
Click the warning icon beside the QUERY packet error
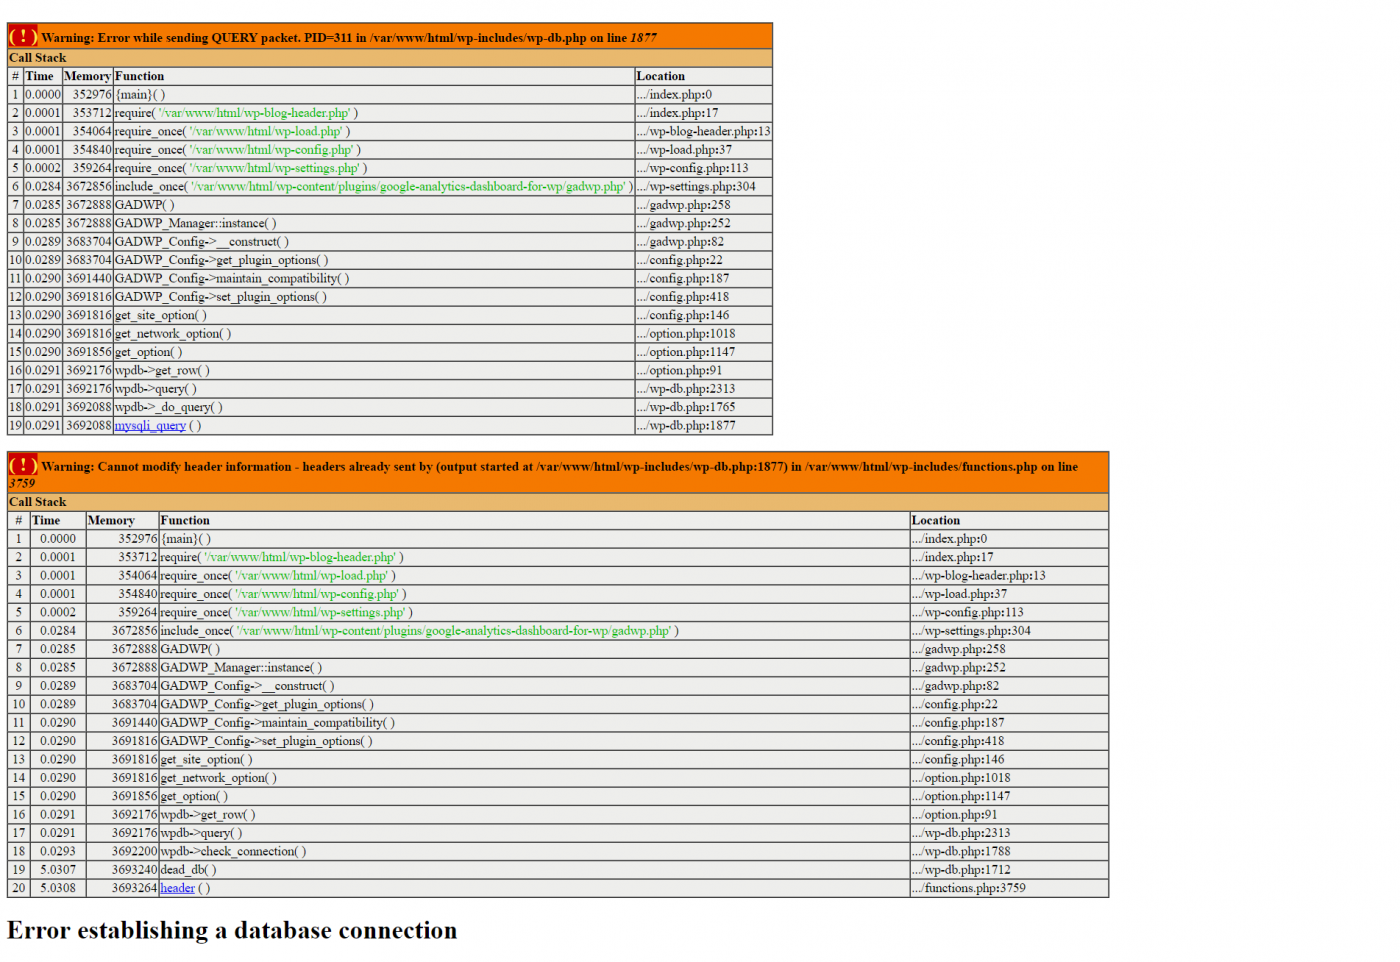23,37
